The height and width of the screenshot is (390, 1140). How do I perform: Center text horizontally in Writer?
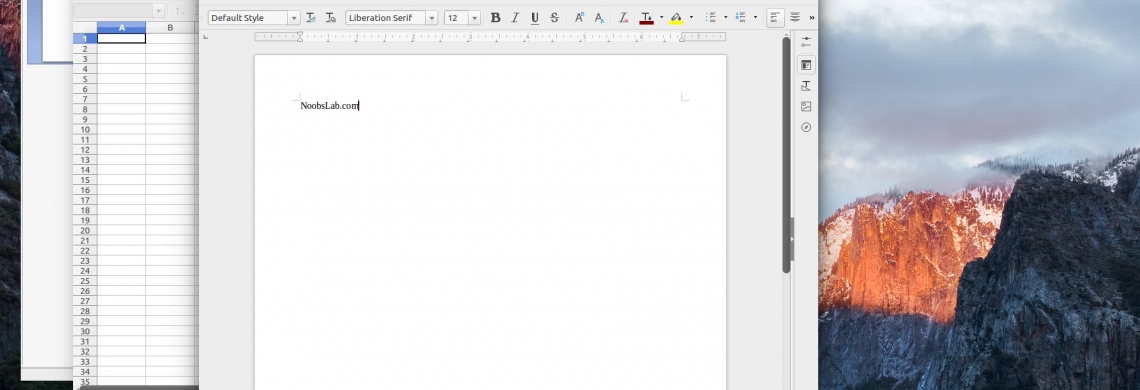(x=795, y=17)
